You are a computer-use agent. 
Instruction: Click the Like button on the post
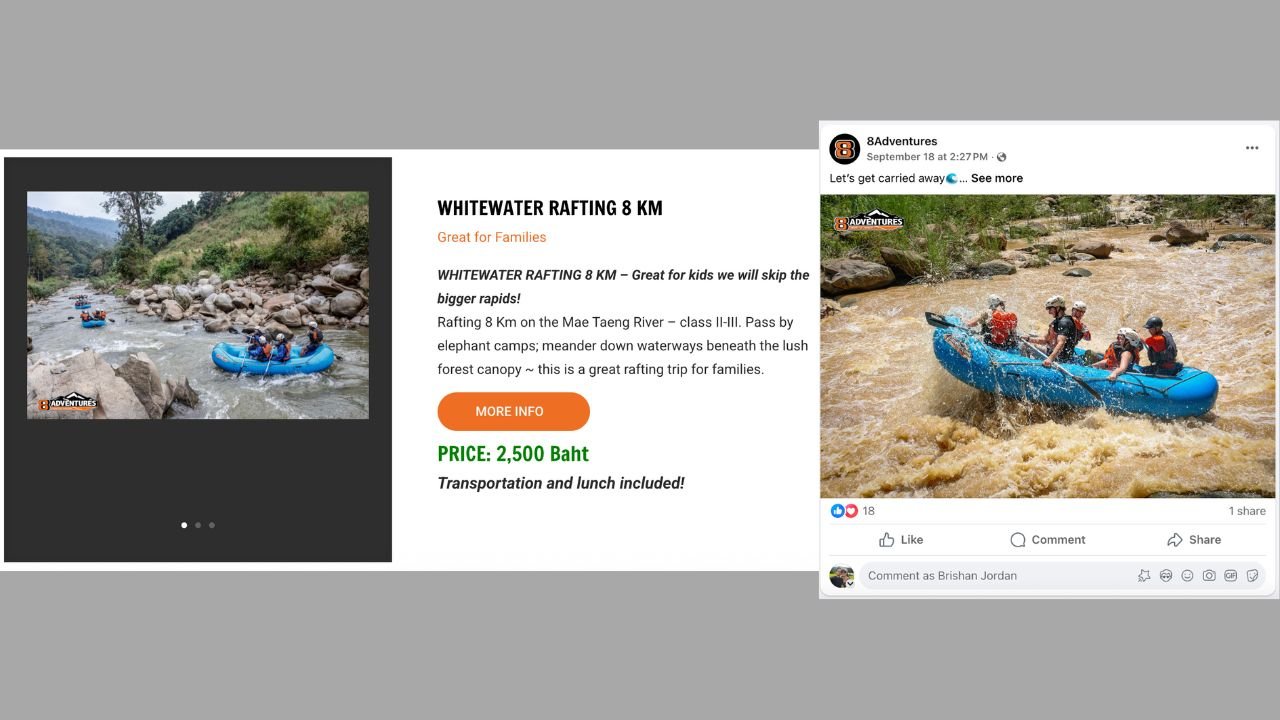(x=901, y=540)
